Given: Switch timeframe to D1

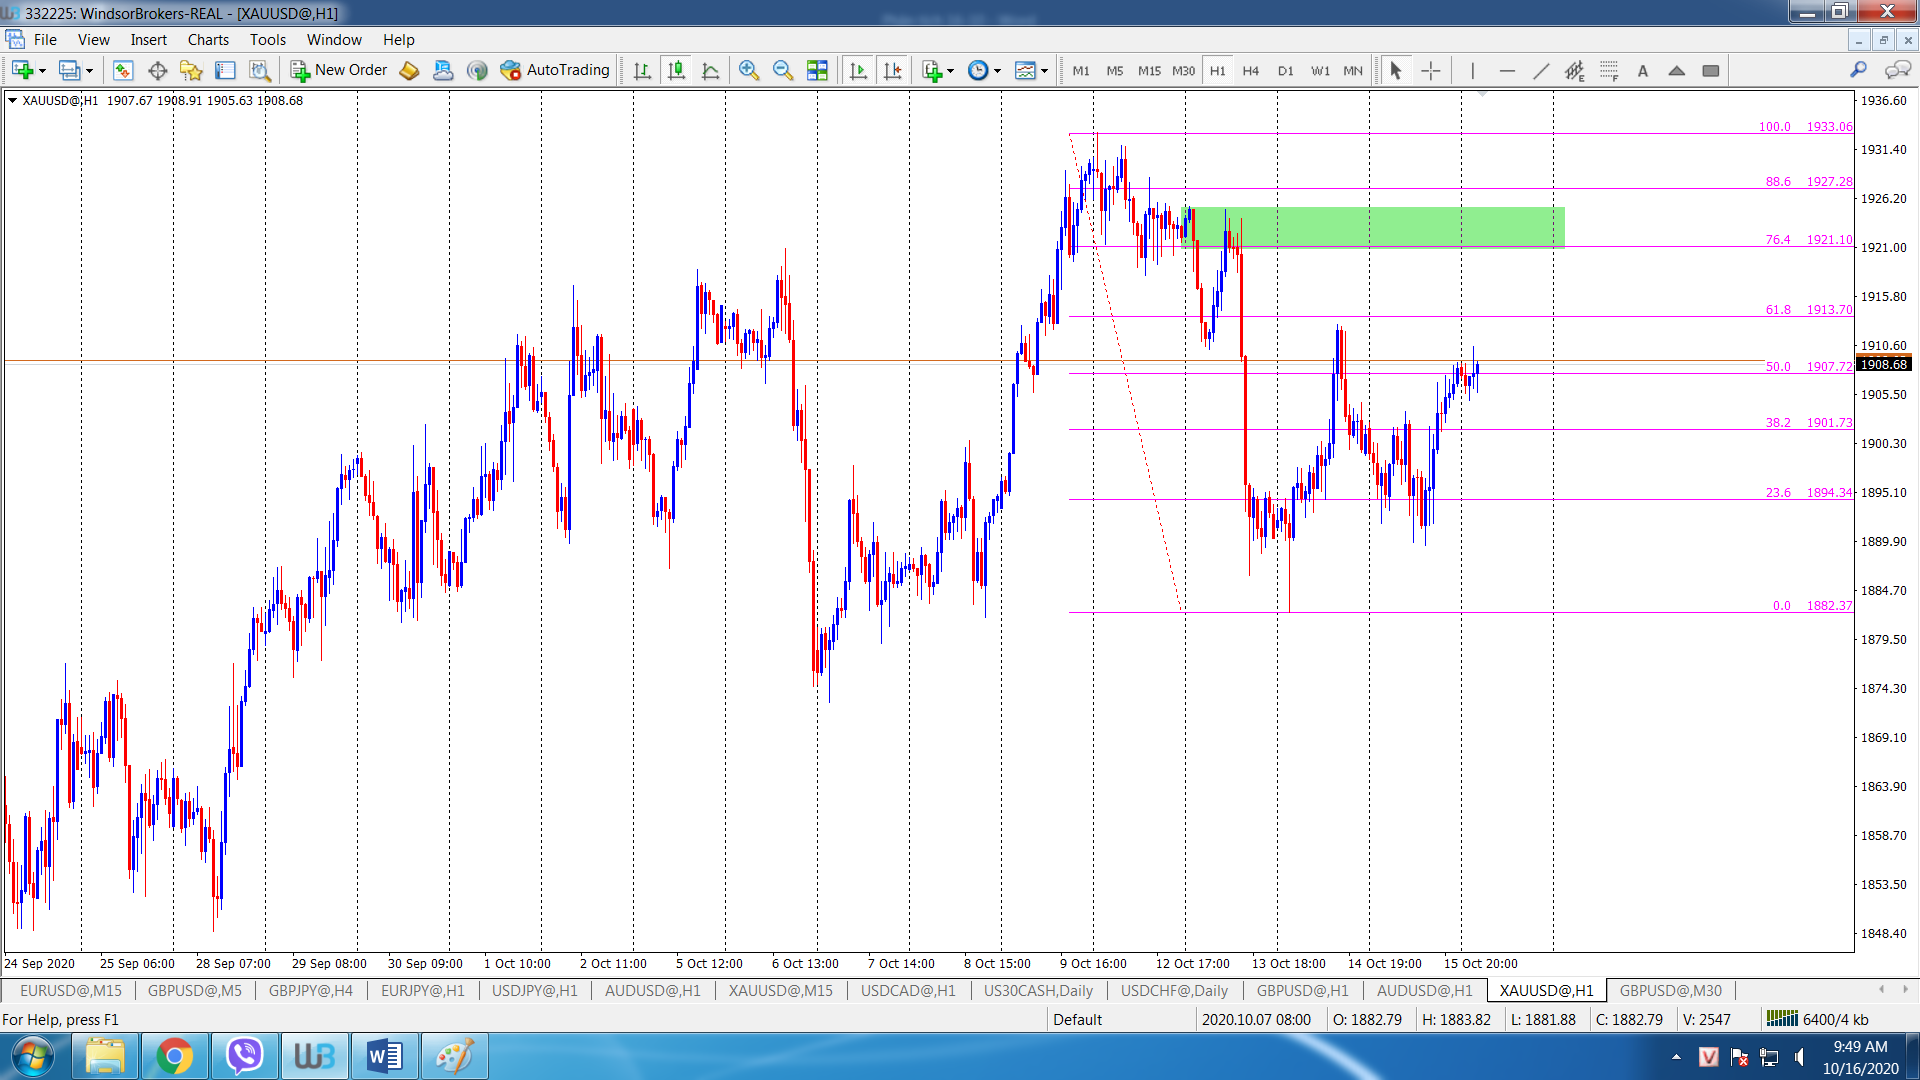Looking at the screenshot, I should [x=1286, y=70].
